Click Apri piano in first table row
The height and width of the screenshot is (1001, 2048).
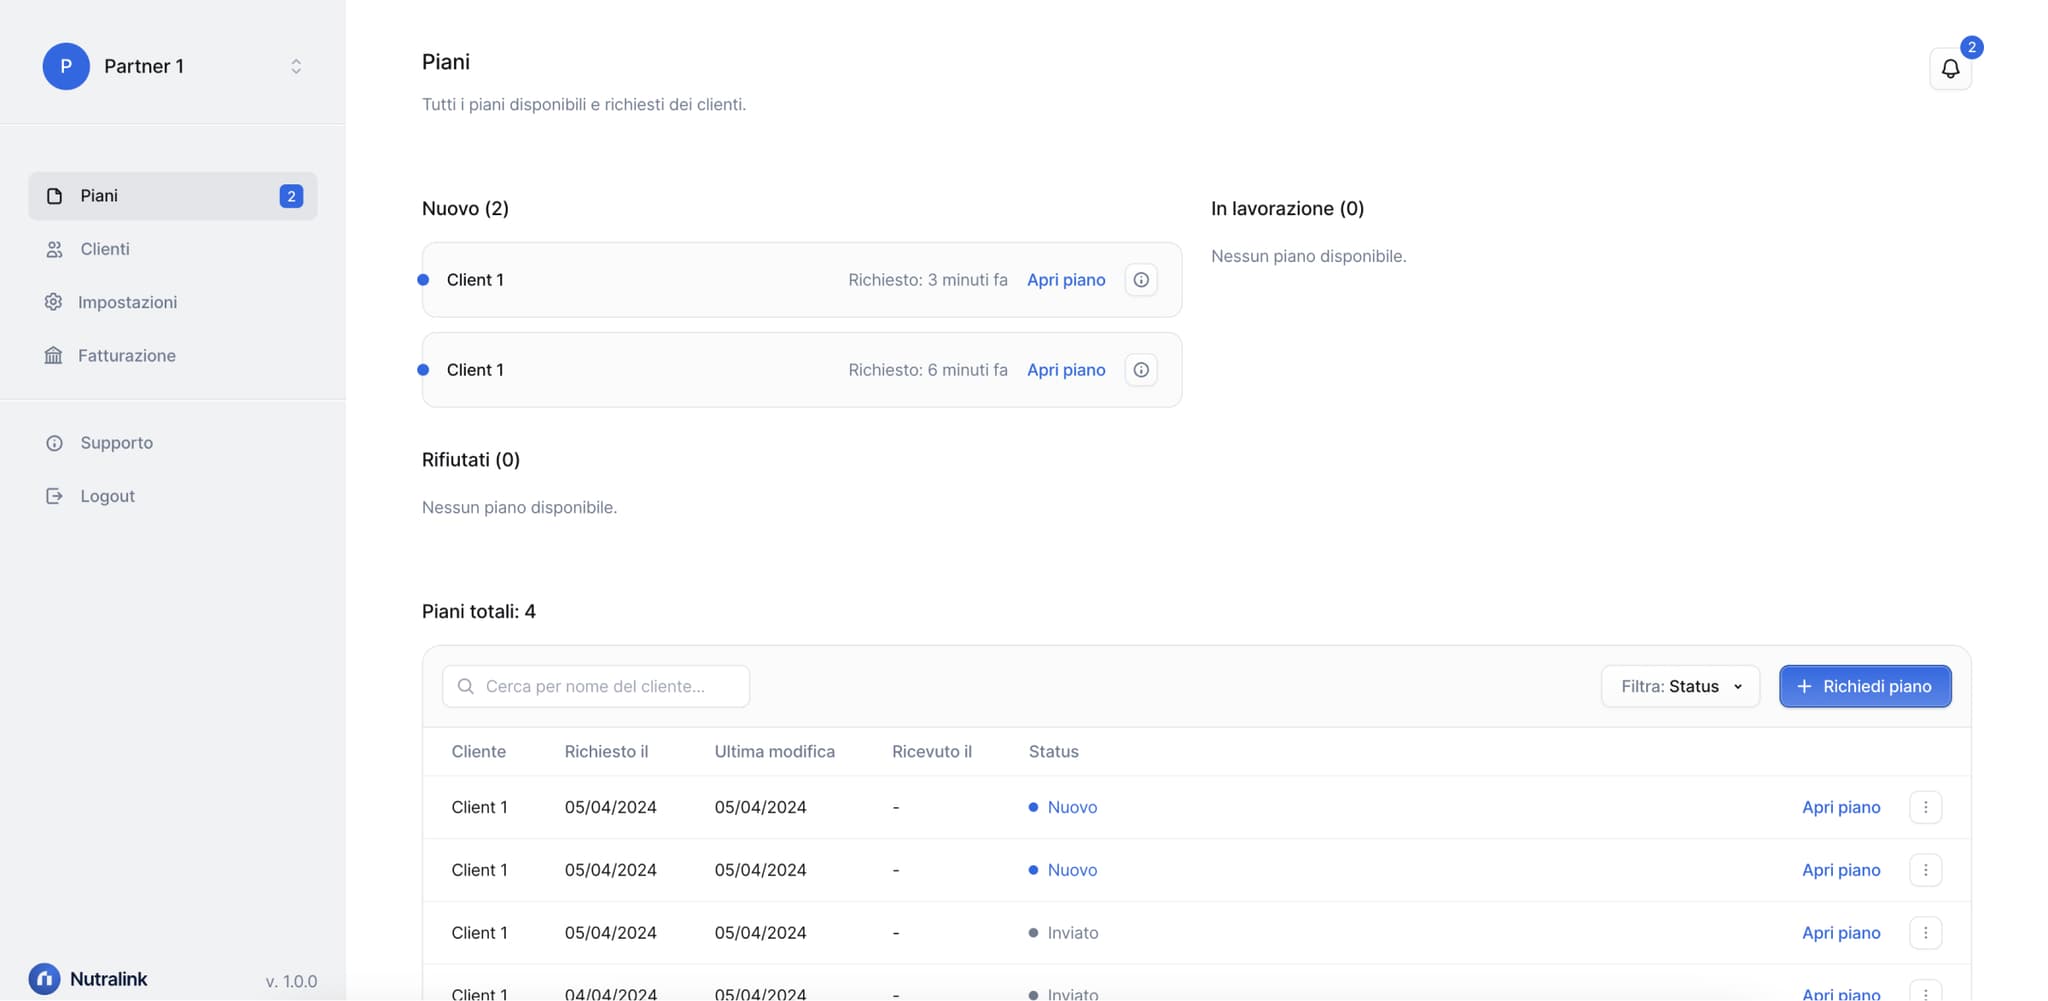(x=1840, y=807)
